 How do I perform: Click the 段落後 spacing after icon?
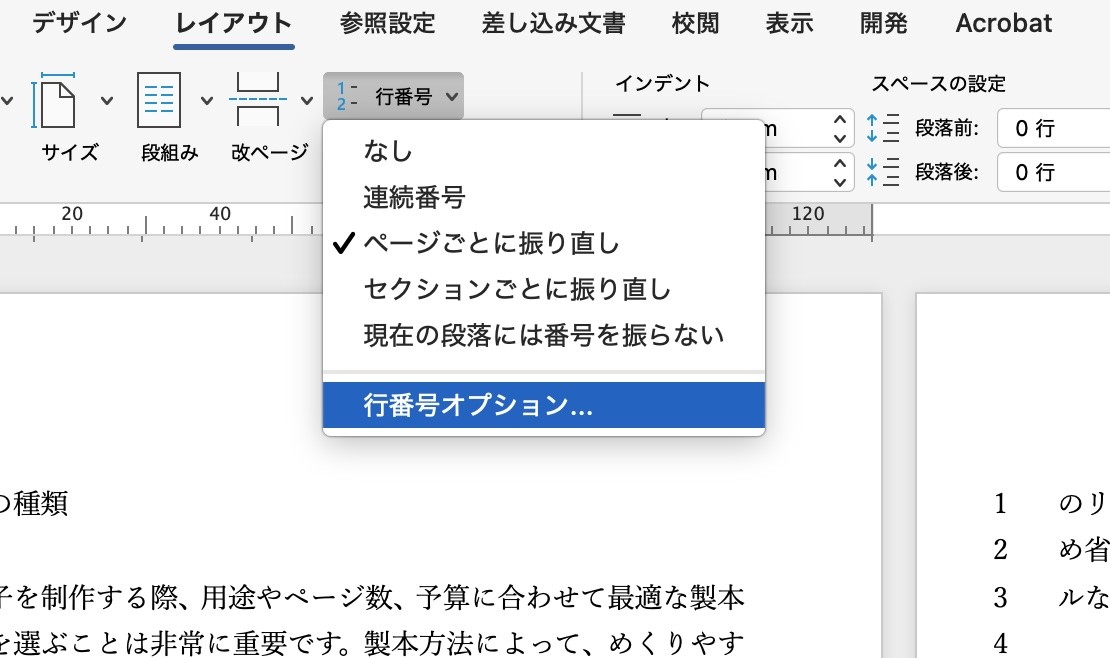click(882, 172)
